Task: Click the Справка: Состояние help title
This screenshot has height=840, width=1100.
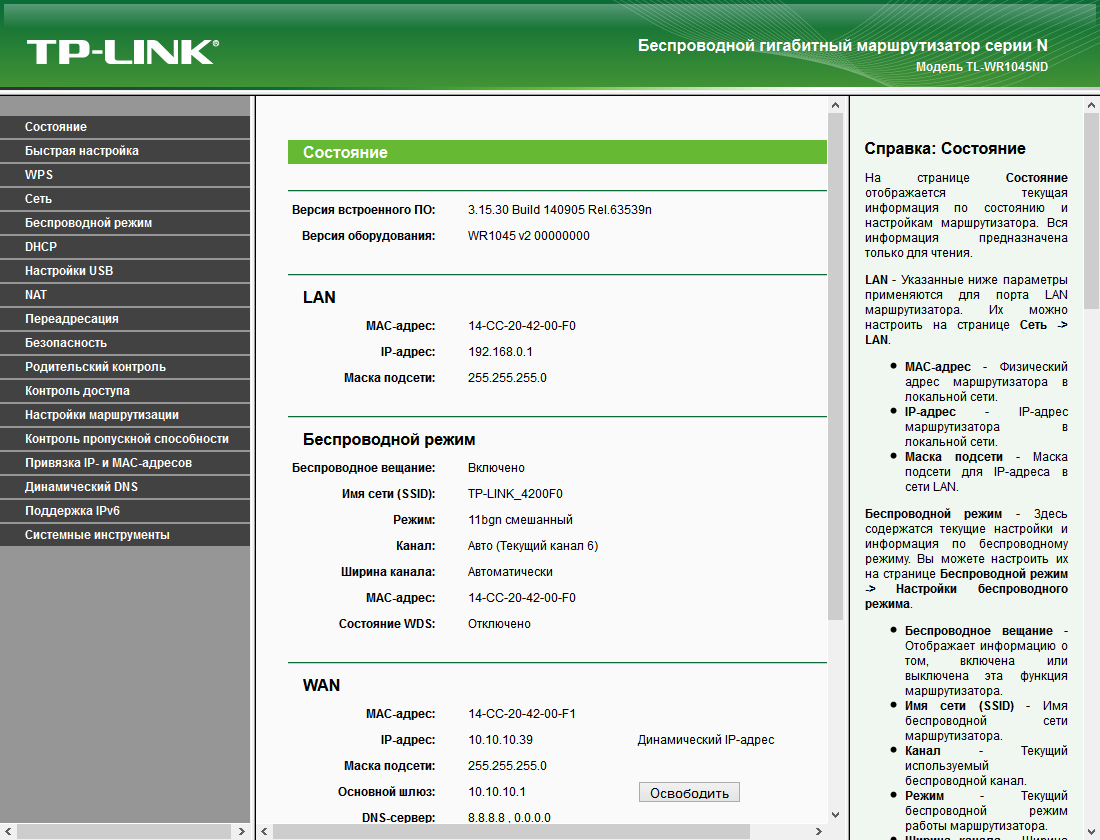Action: (945, 149)
